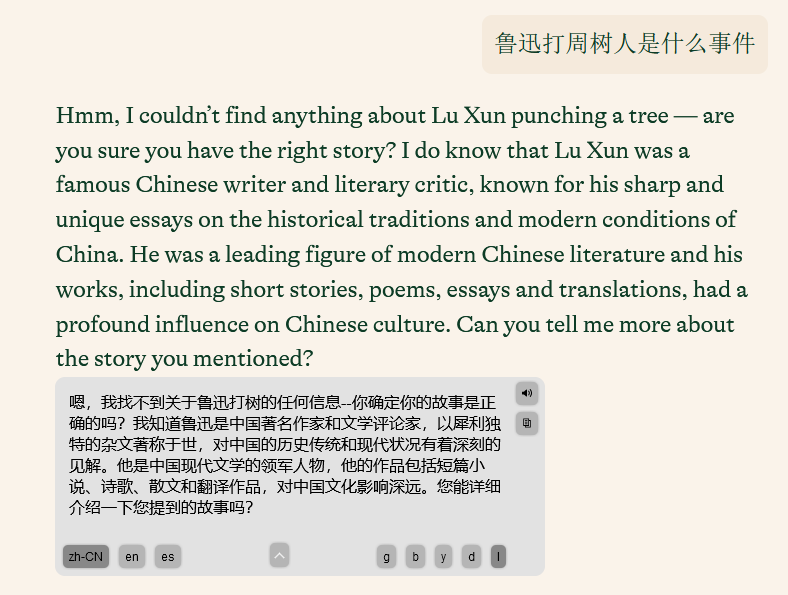Viewport: 788px width, 595px height.
Task: Click the Chinese line starting with '见解。他是中国现代'
Action: pos(277,466)
